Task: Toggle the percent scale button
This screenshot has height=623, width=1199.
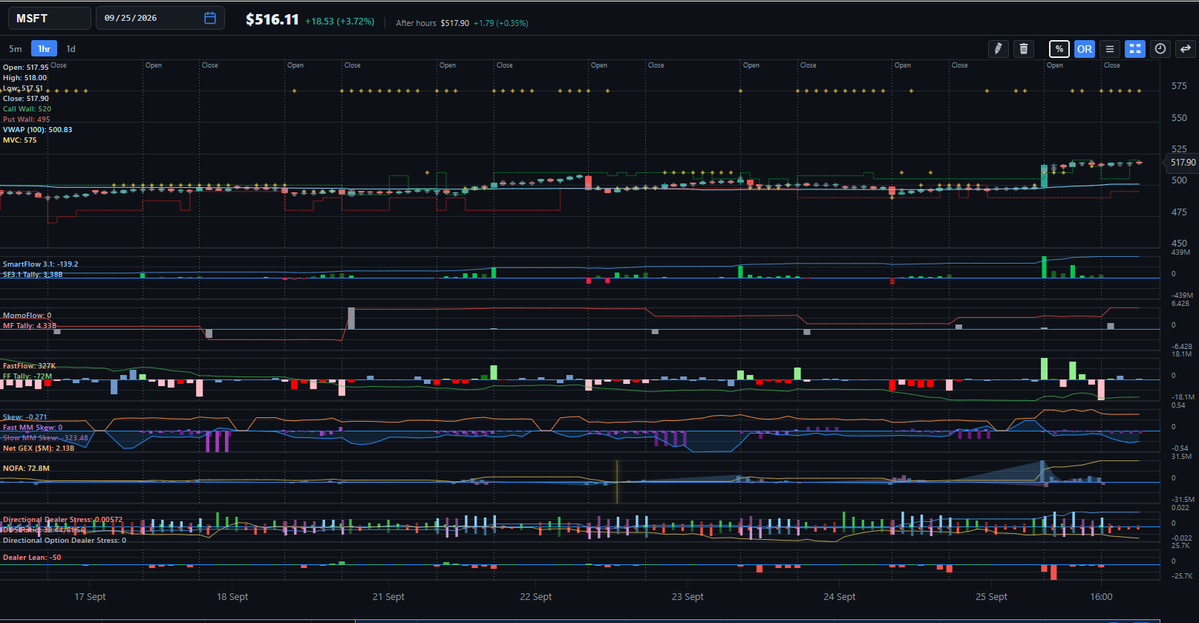Action: click(x=1059, y=49)
